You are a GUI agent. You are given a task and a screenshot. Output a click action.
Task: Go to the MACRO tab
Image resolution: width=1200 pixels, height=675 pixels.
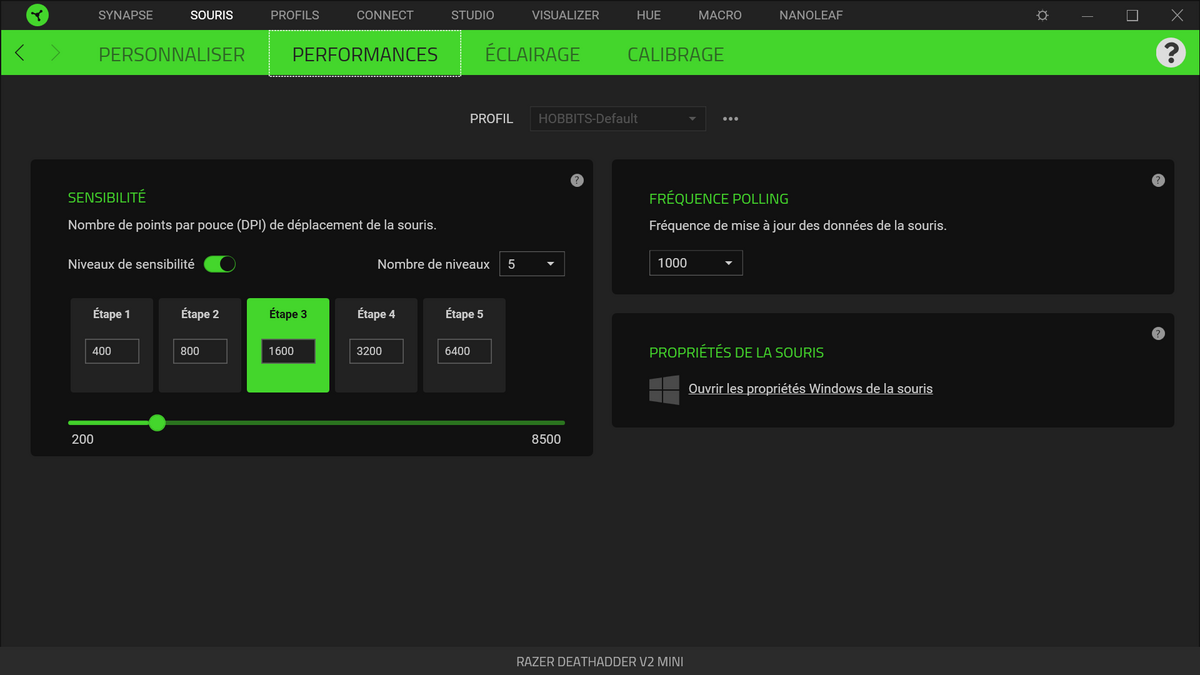pos(720,15)
